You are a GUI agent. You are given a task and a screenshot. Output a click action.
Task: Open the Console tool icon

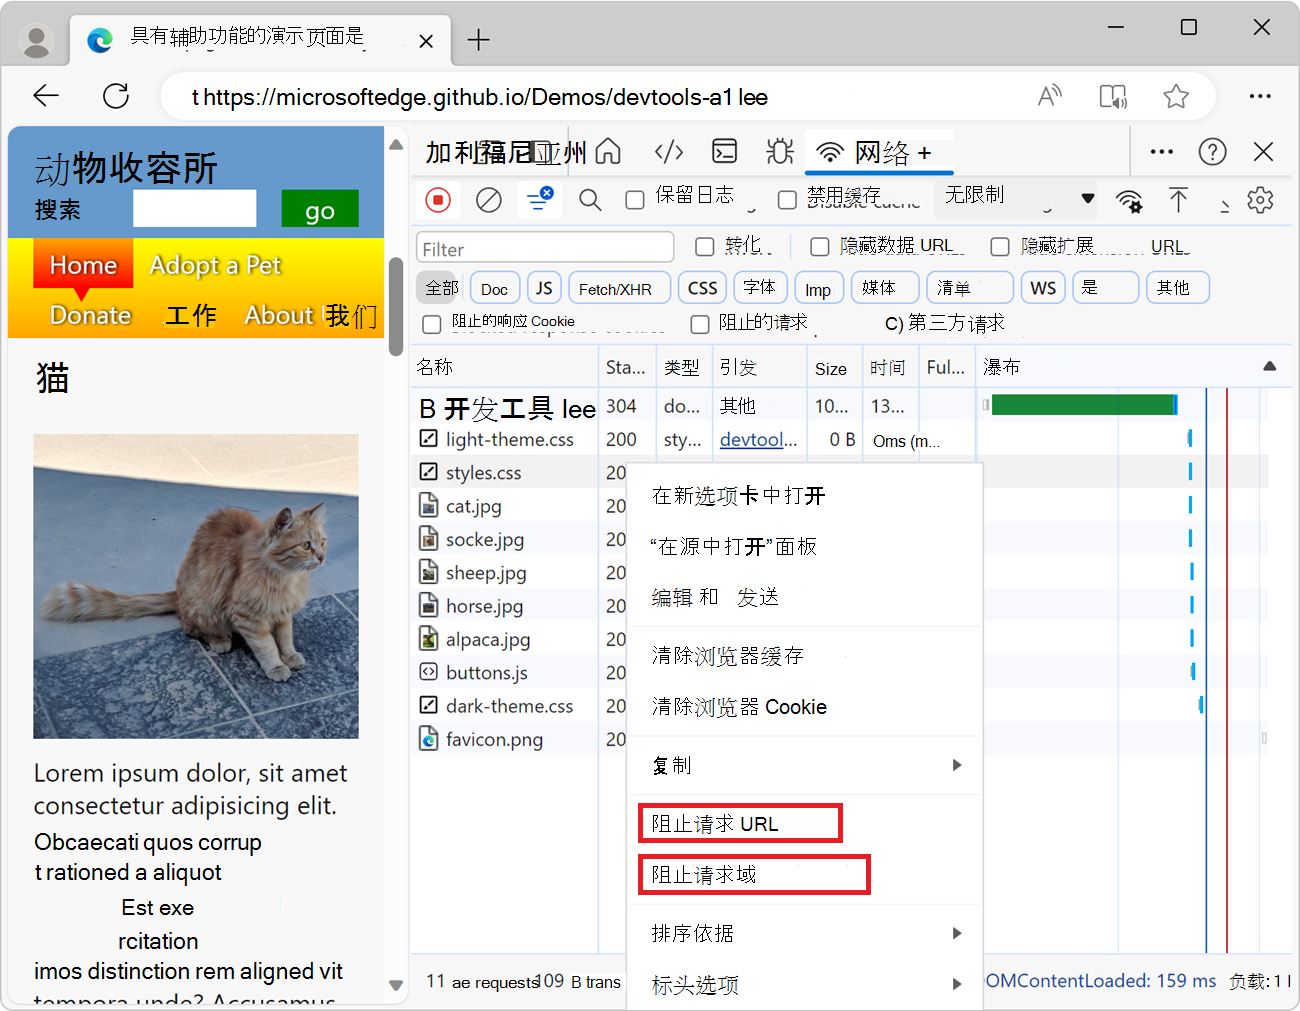point(724,151)
